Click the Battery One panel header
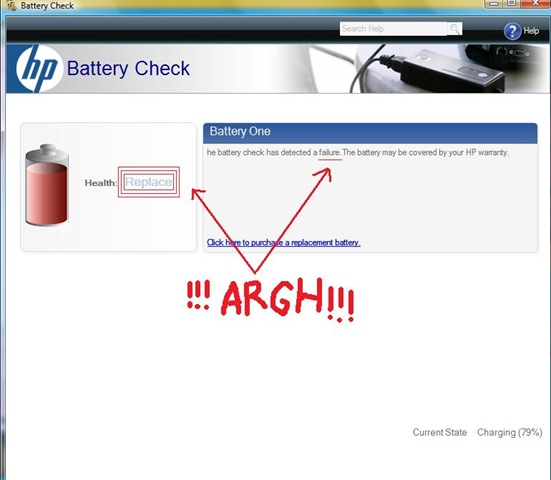 click(370, 132)
